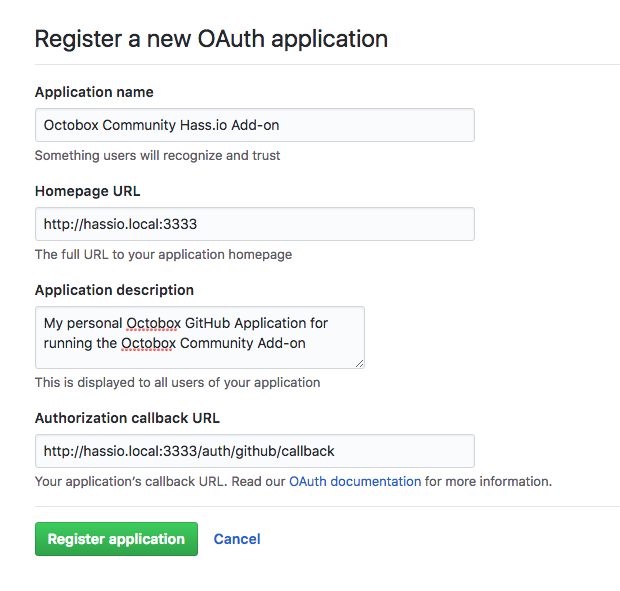Click the 'Homepage URL' label
Image resolution: width=620 pixels, height=591 pixels.
coord(87,191)
